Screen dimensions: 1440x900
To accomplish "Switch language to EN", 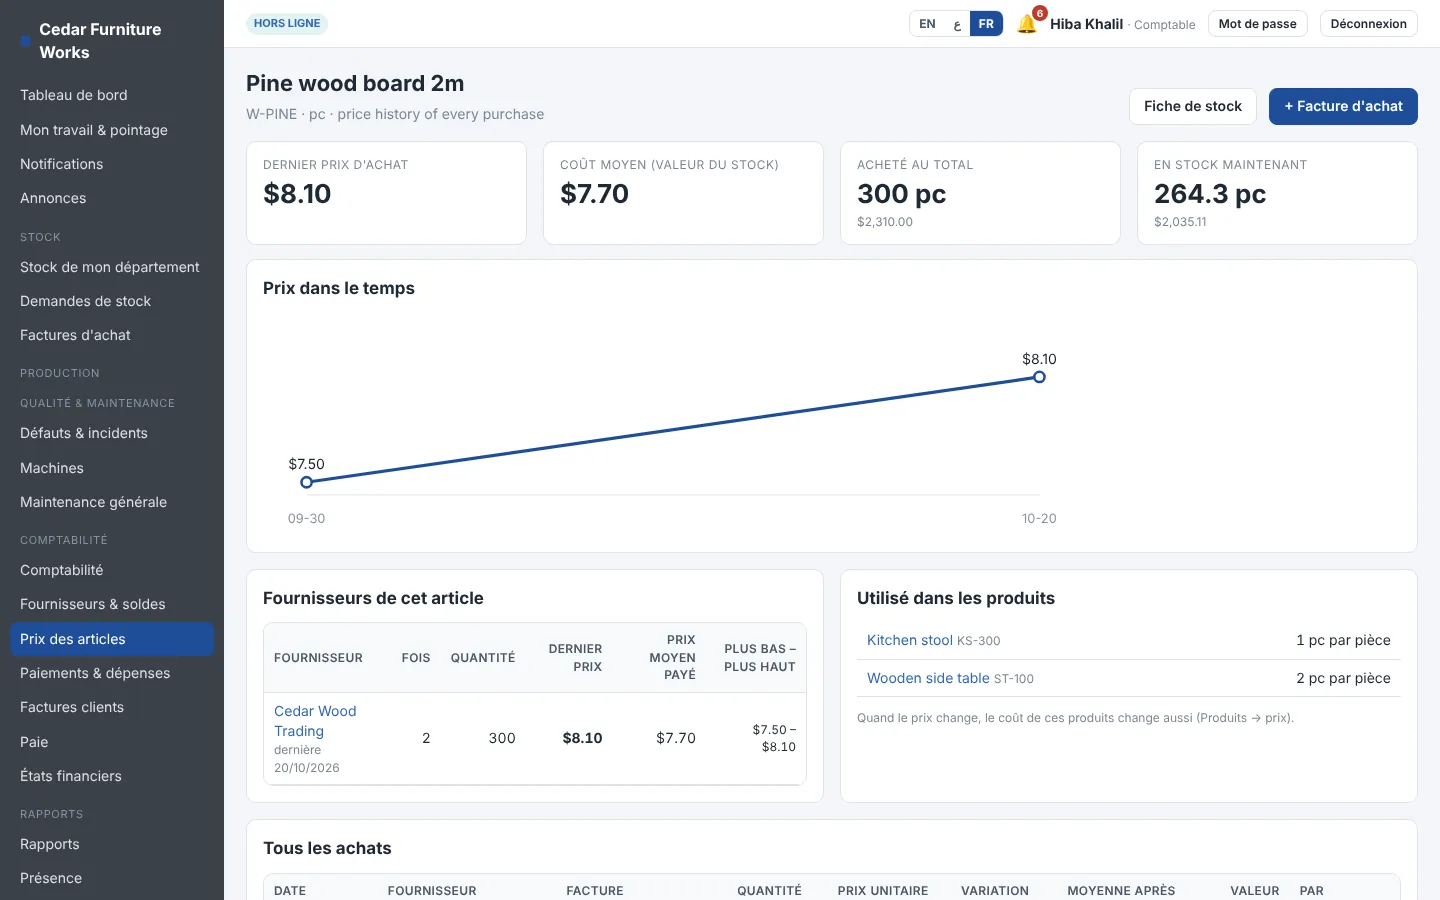I will point(927,24).
